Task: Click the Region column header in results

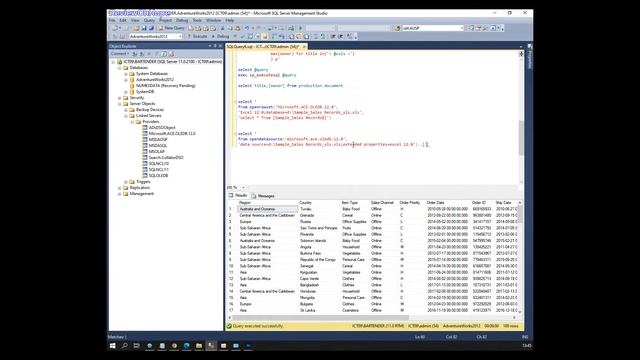Action: 267,202
